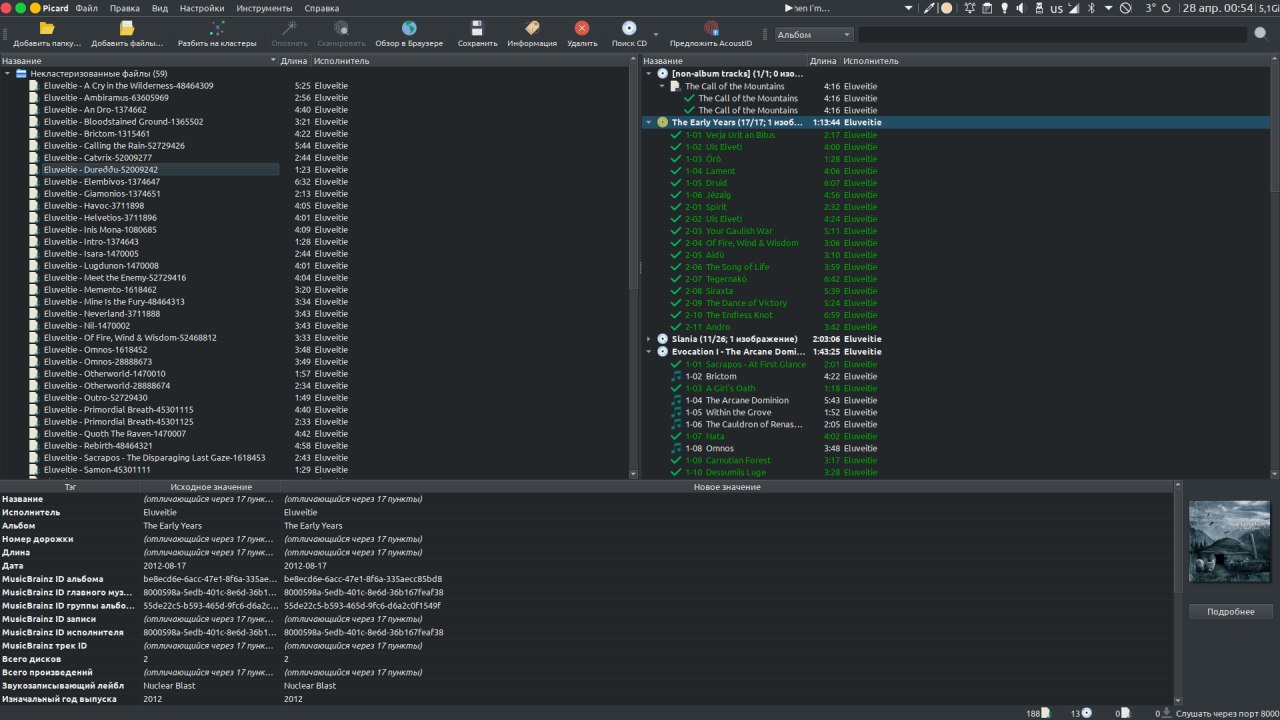Click the folder icon of Некластеризованные файлы
Viewport: 1280px width, 720px height.
[21, 74]
